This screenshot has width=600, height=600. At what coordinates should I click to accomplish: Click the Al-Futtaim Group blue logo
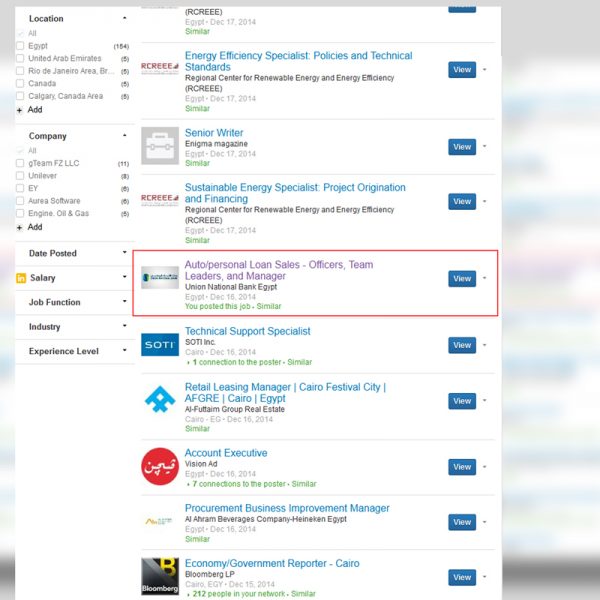[x=160, y=399]
